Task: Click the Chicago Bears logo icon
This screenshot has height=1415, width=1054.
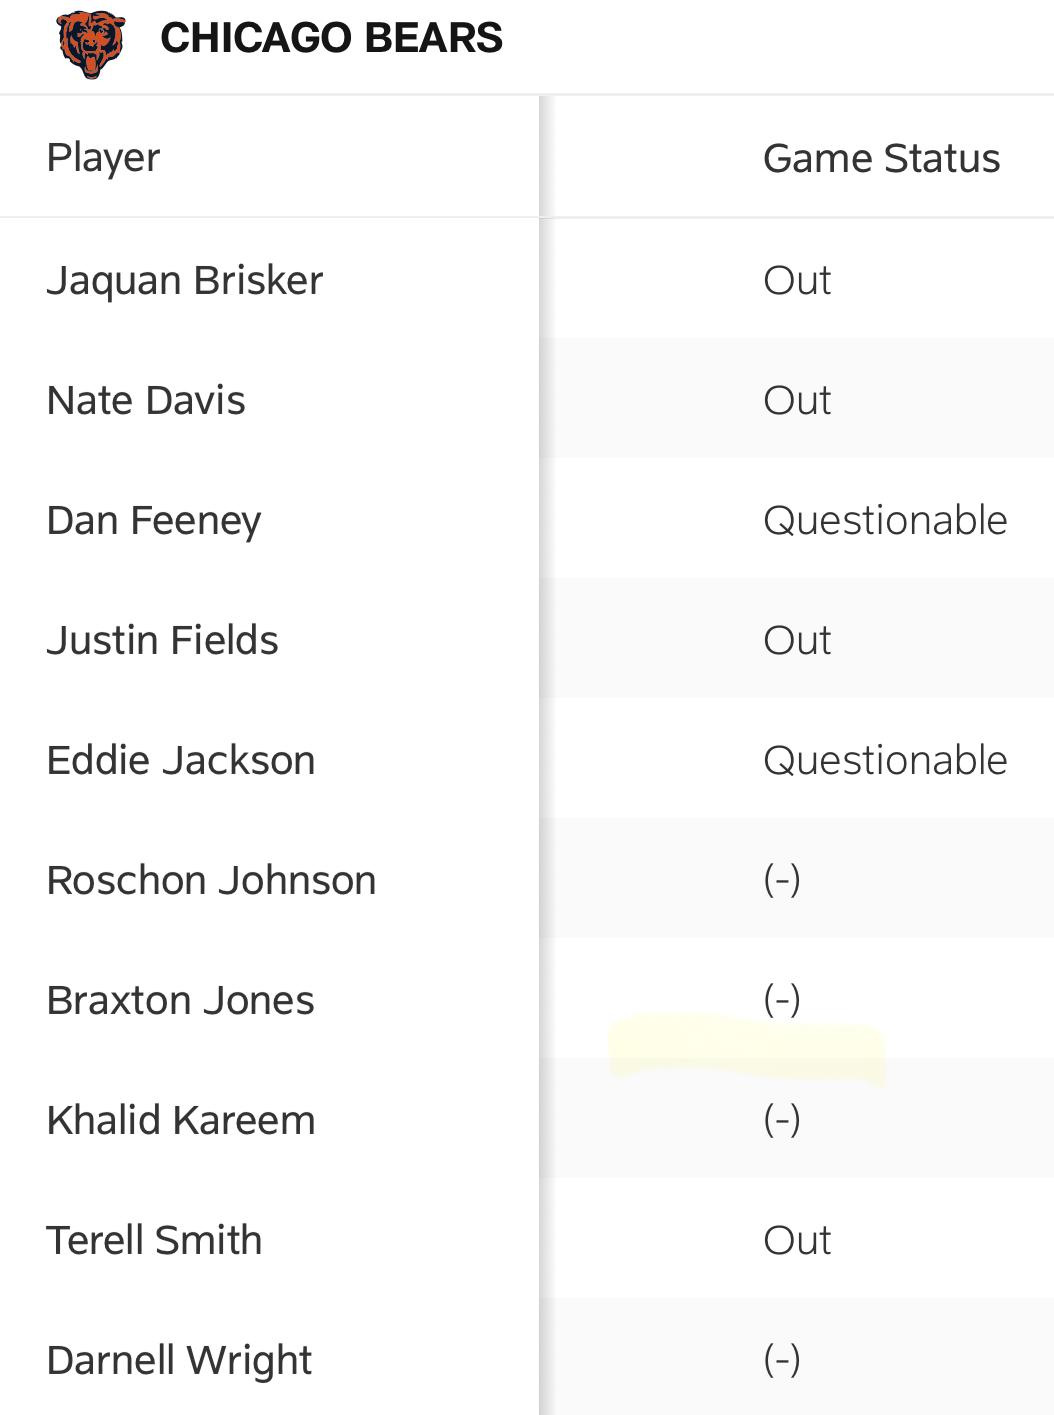Action: pyautogui.click(x=91, y=43)
